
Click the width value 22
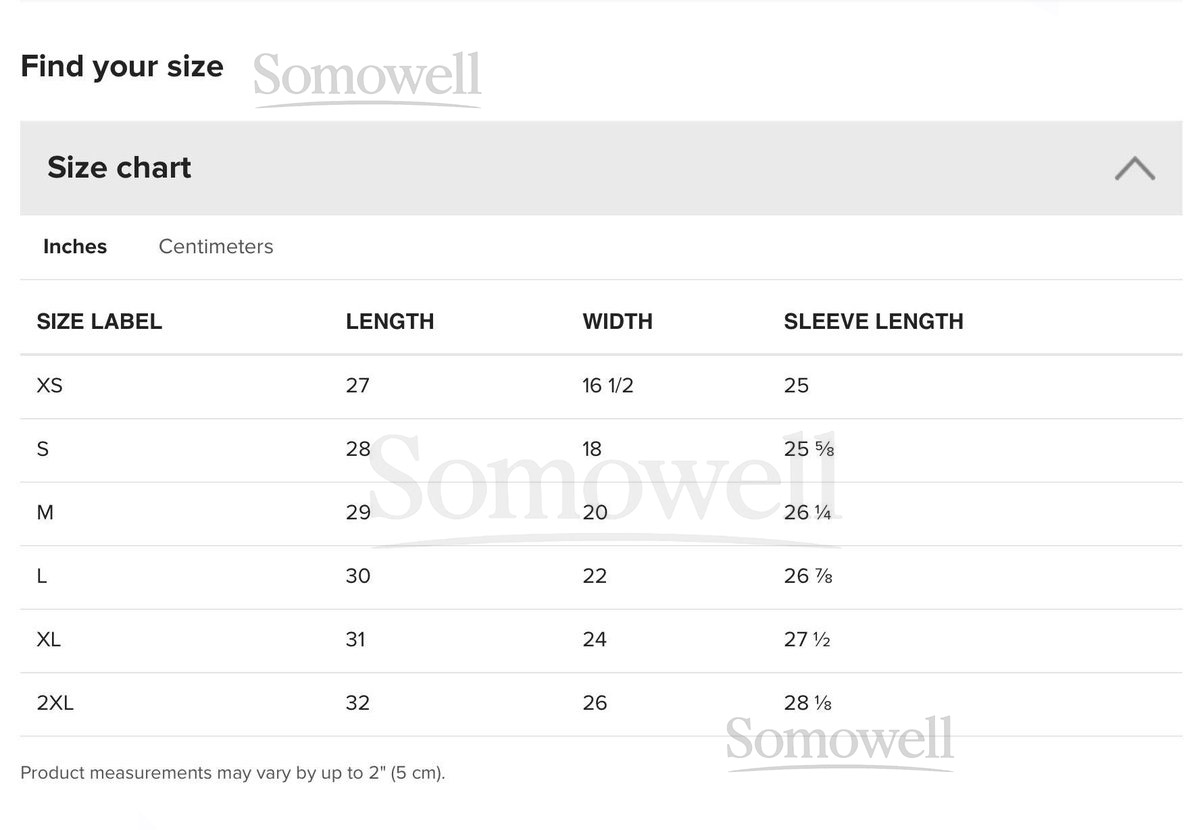point(595,576)
